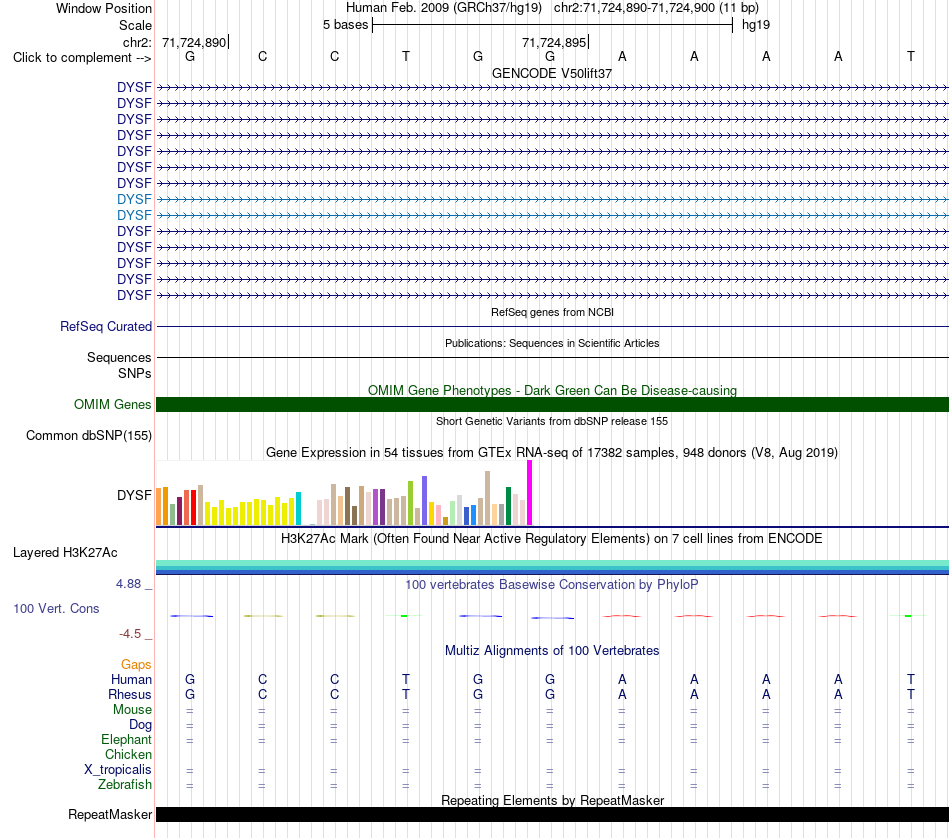Image resolution: width=950 pixels, height=838 pixels.
Task: Click the Scale track label
Action: [135, 25]
